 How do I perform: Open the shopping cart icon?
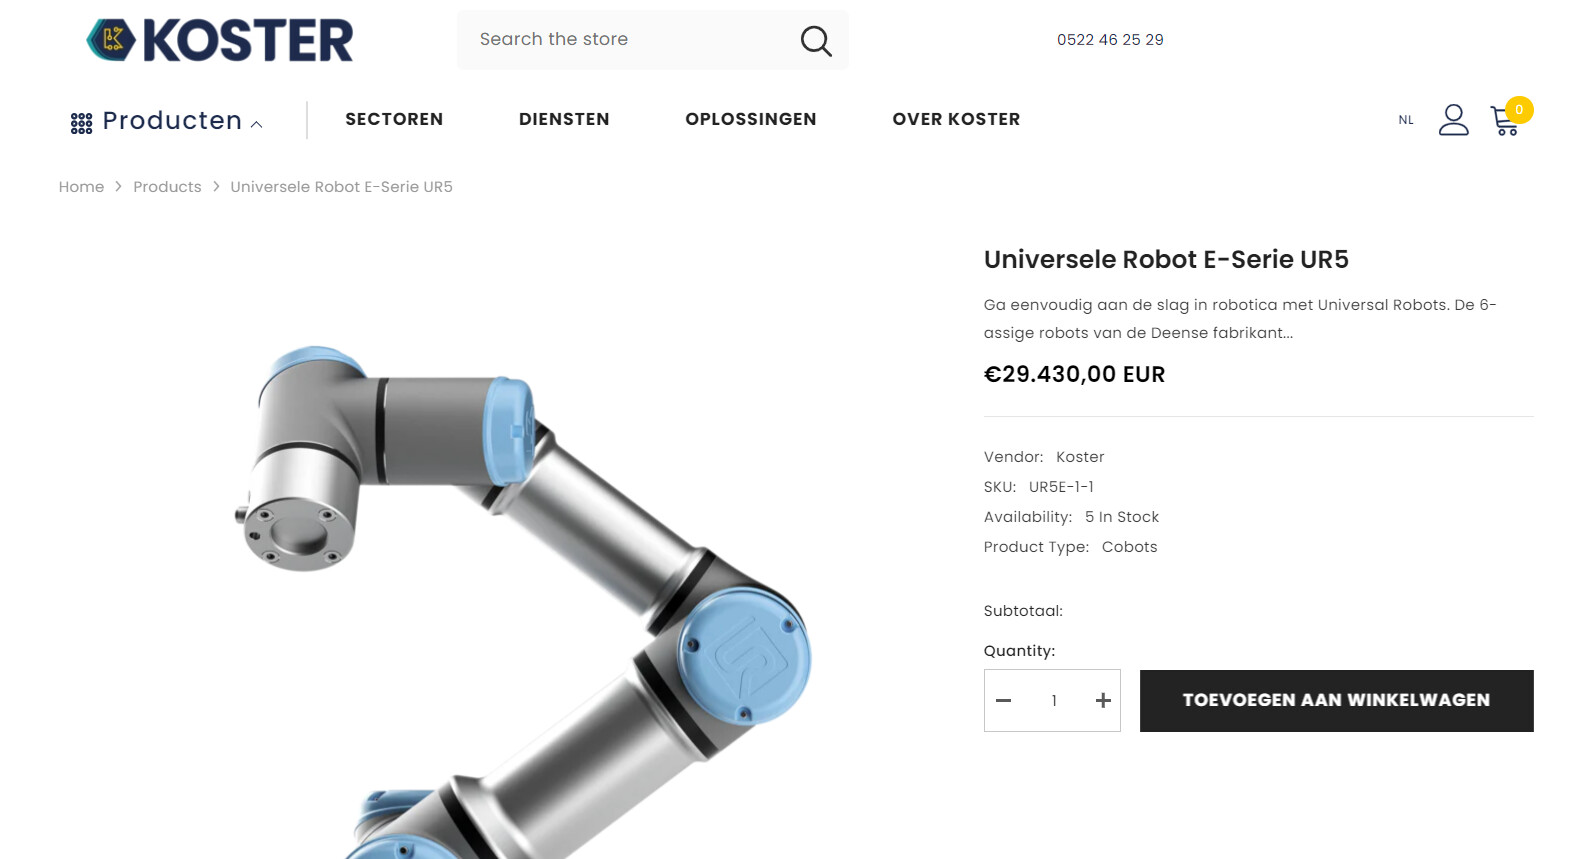click(x=1505, y=121)
